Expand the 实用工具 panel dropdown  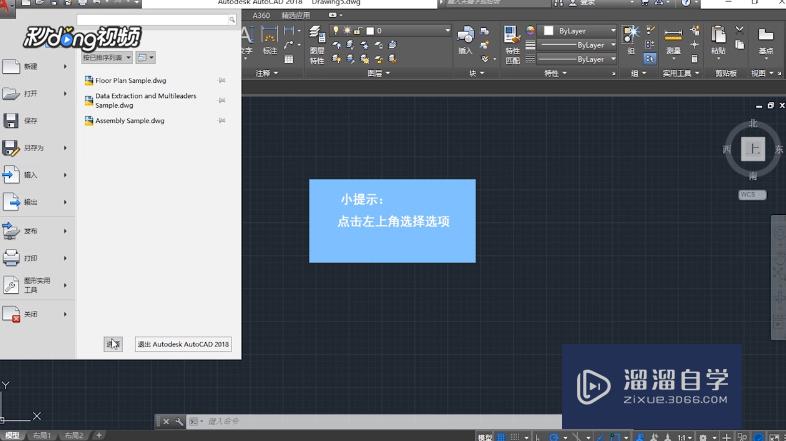click(x=681, y=73)
